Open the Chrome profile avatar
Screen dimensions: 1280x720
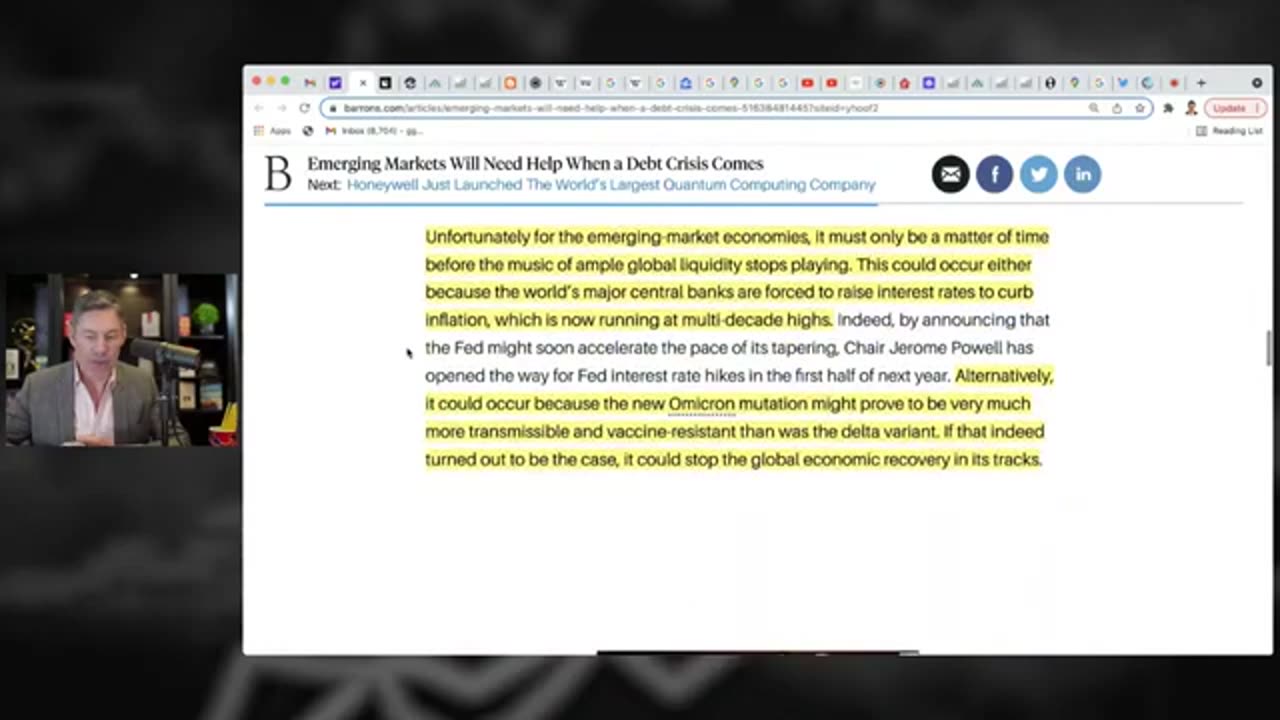tap(1190, 108)
